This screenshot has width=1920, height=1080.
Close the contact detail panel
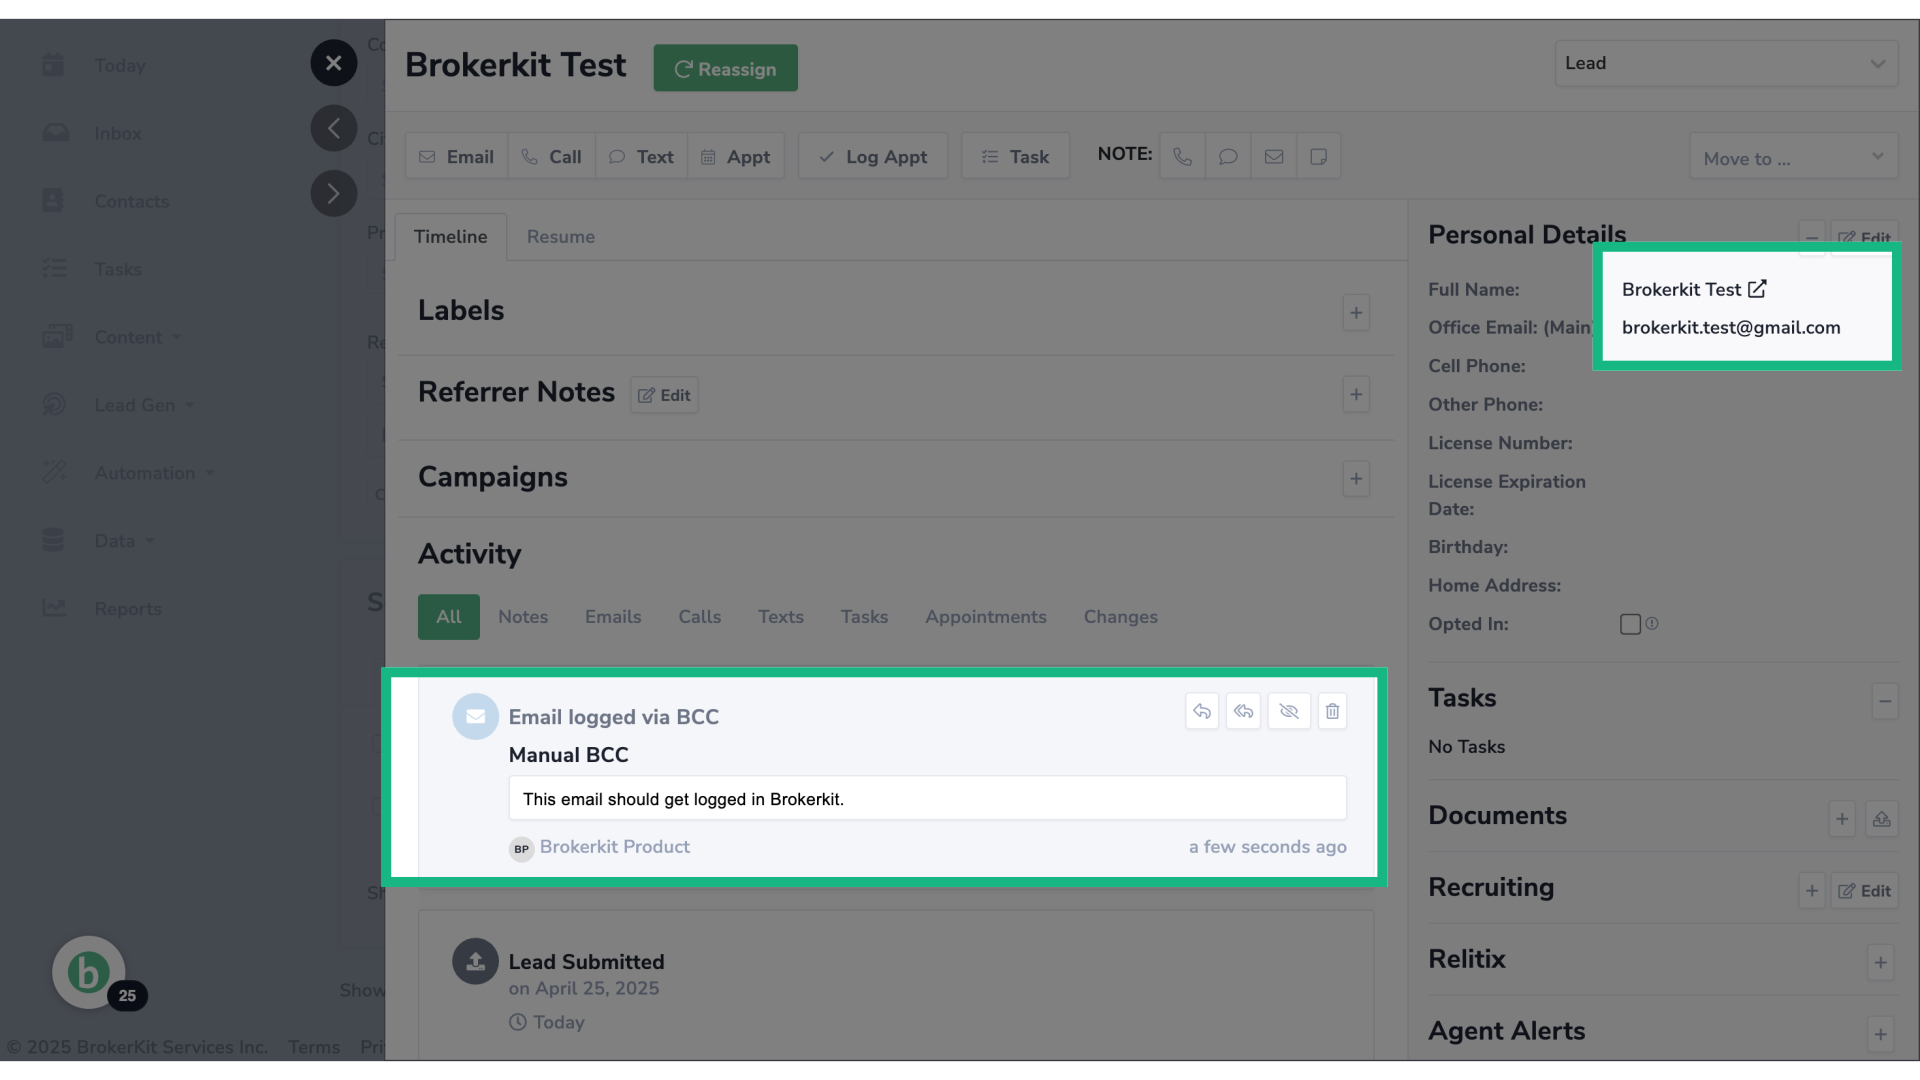[334, 63]
